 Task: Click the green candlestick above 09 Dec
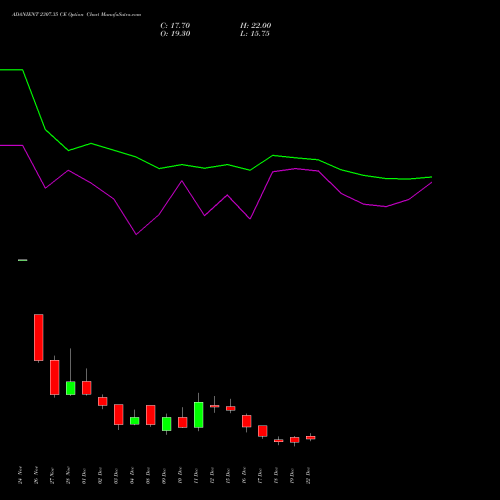[x=167, y=424]
